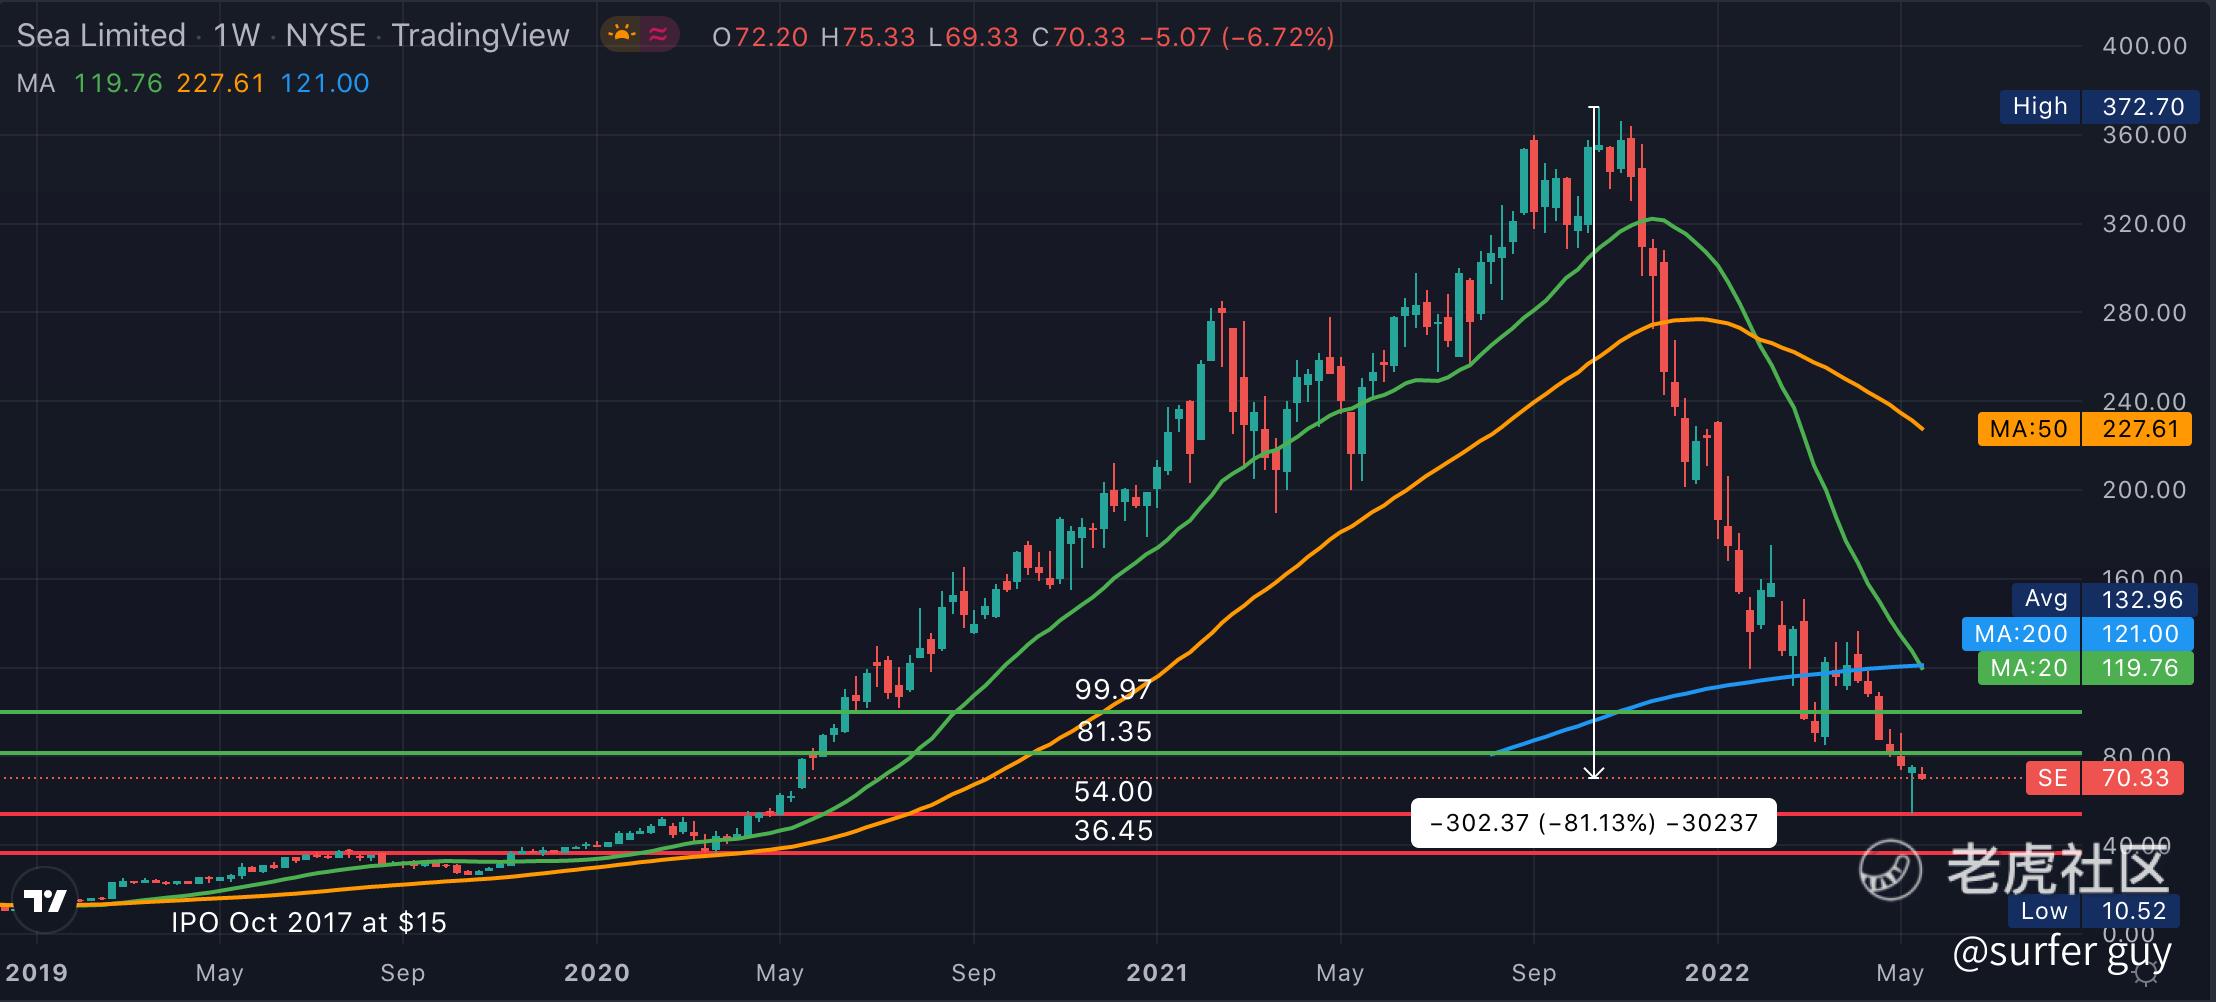Change the 1W interval in the title
2216x1002 pixels.
[x=237, y=36]
